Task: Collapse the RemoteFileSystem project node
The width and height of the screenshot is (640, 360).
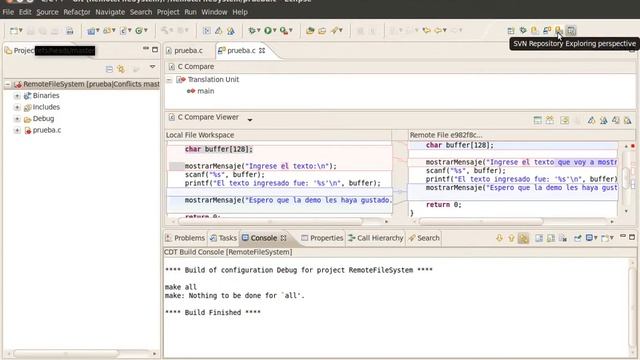Action: pyautogui.click(x=7, y=84)
